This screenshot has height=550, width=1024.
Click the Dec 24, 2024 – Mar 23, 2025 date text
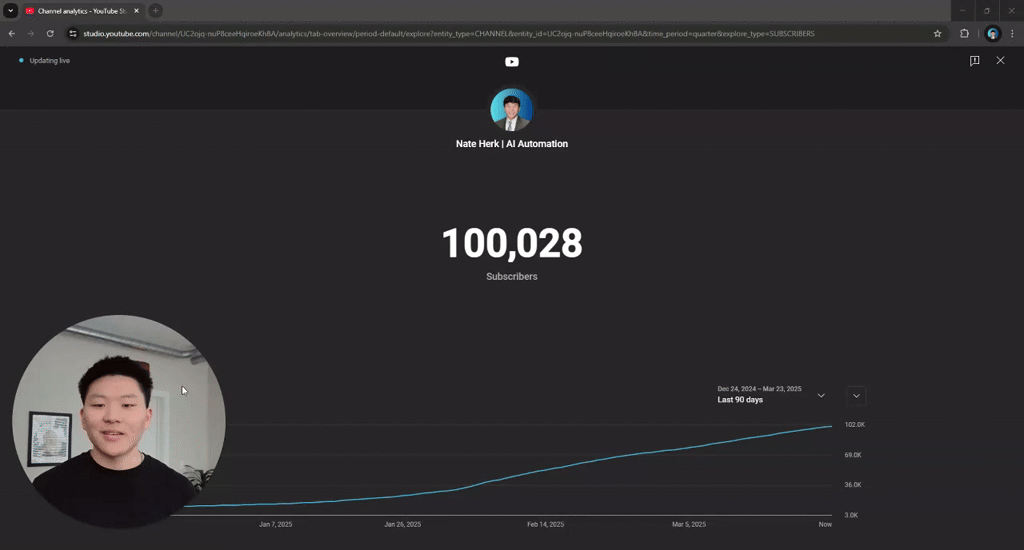[x=759, y=389]
